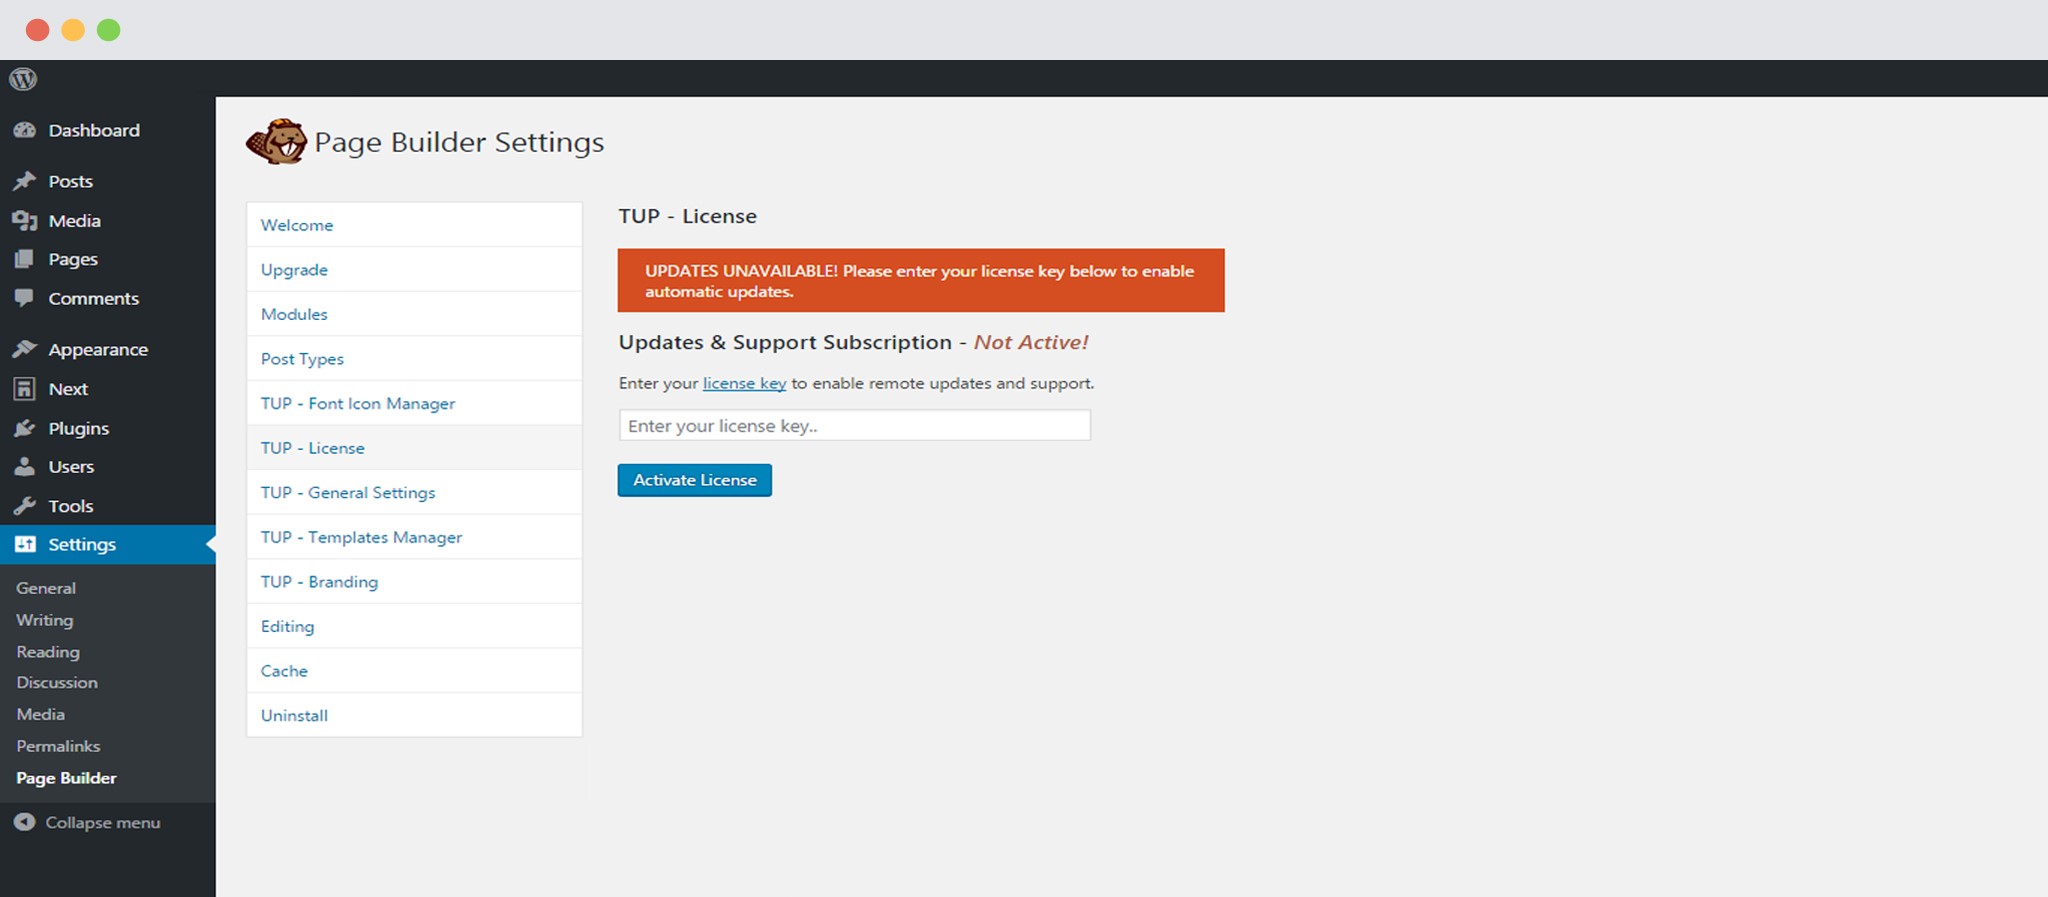Image resolution: width=2048 pixels, height=897 pixels.
Task: Open the Uninstall settings tab
Action: click(x=414, y=715)
